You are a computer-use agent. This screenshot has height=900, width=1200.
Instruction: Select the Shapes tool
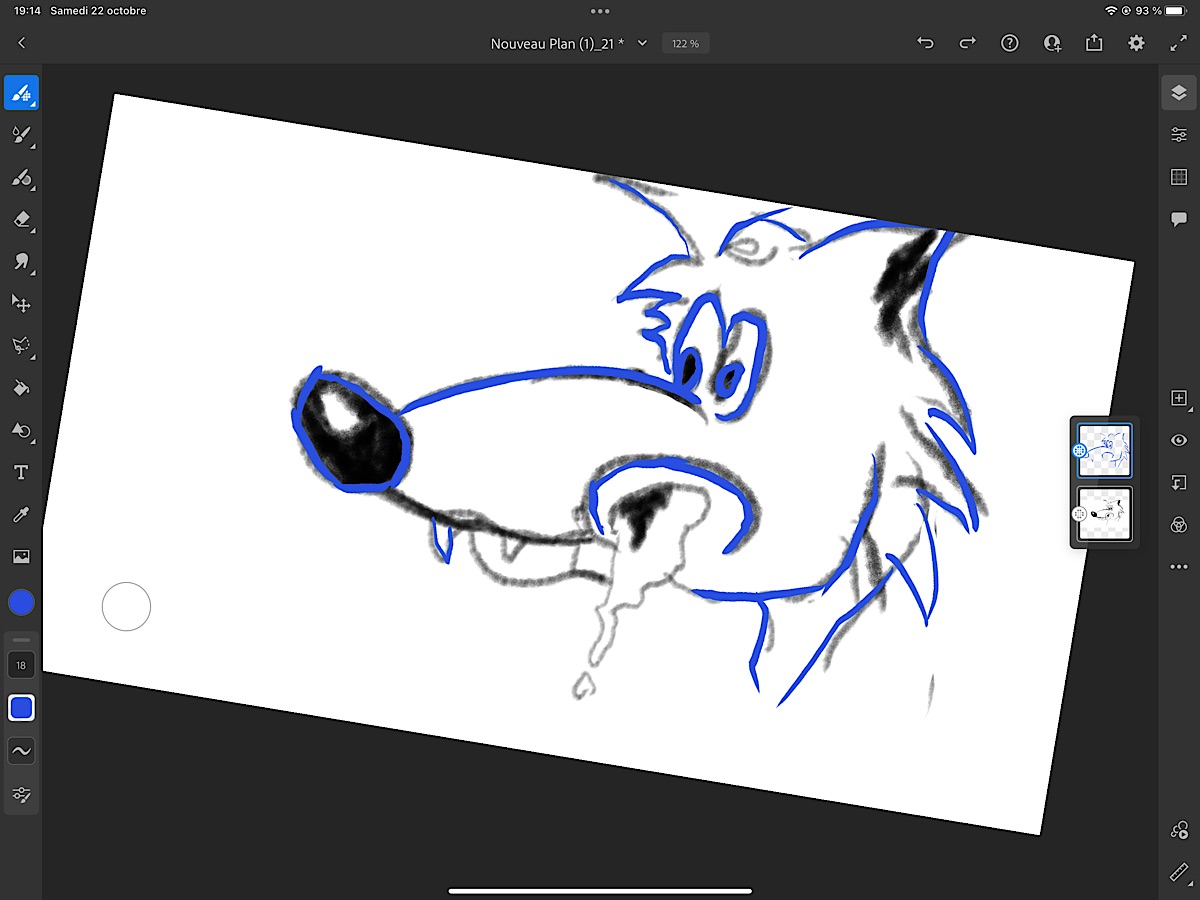(x=21, y=430)
